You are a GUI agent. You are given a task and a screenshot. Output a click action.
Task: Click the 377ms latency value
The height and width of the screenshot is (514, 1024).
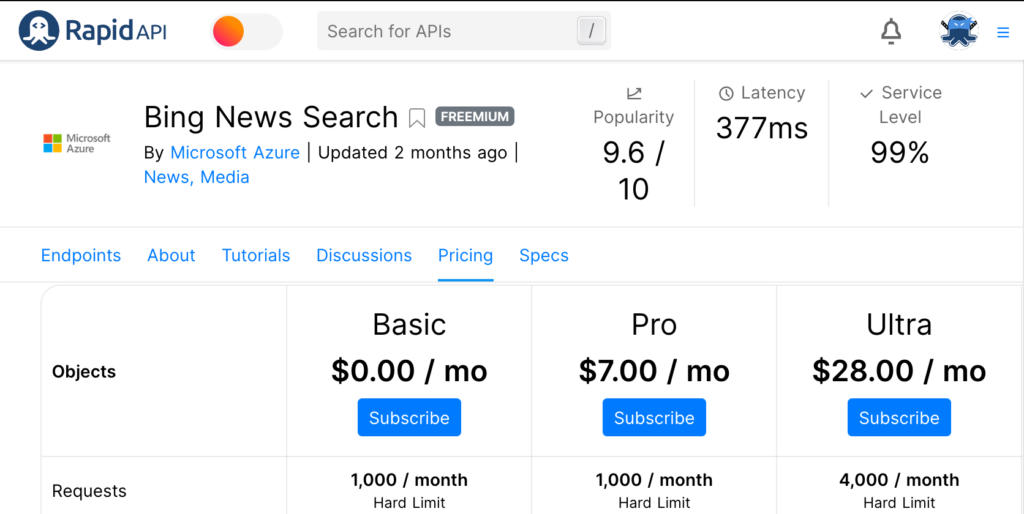click(x=762, y=128)
